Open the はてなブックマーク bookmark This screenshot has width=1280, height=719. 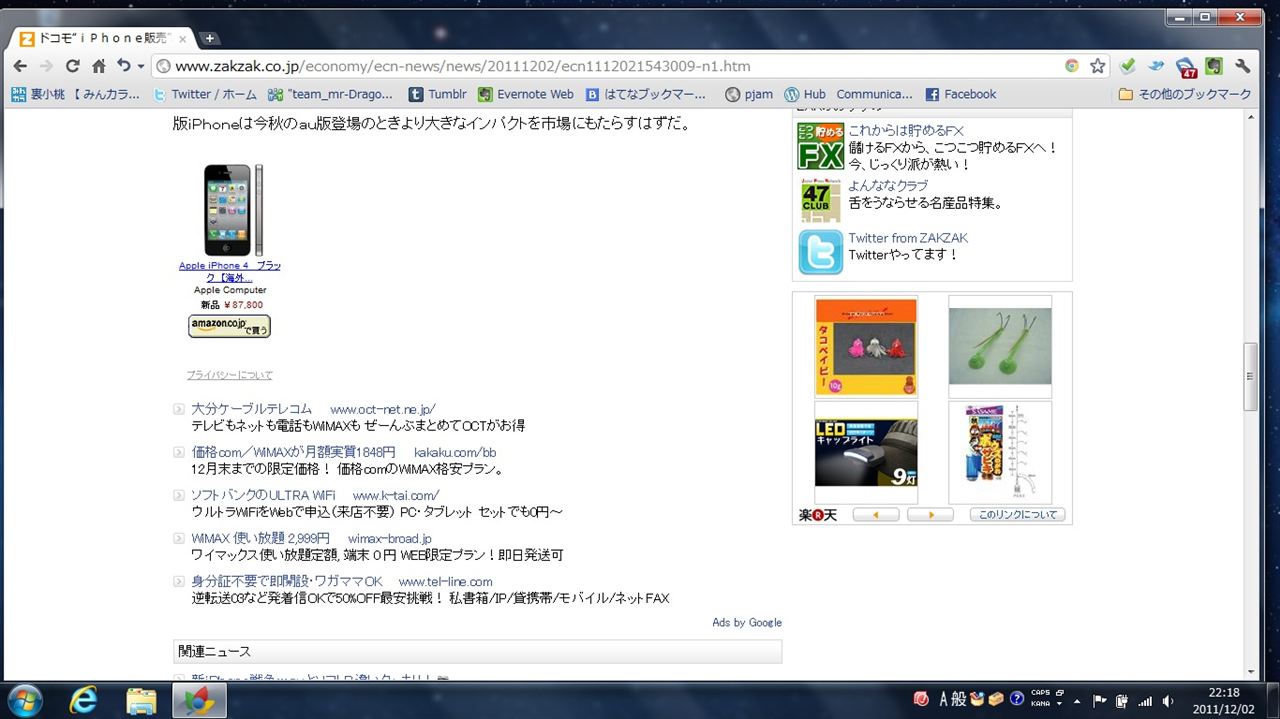tap(646, 94)
